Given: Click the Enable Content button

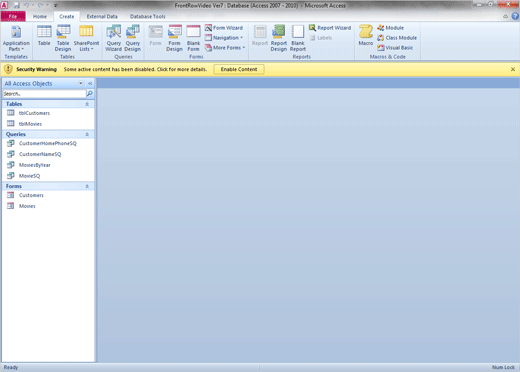Looking at the screenshot, I should [239, 69].
